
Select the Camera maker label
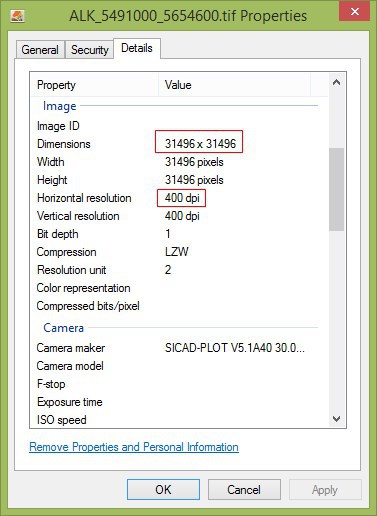click(x=71, y=348)
